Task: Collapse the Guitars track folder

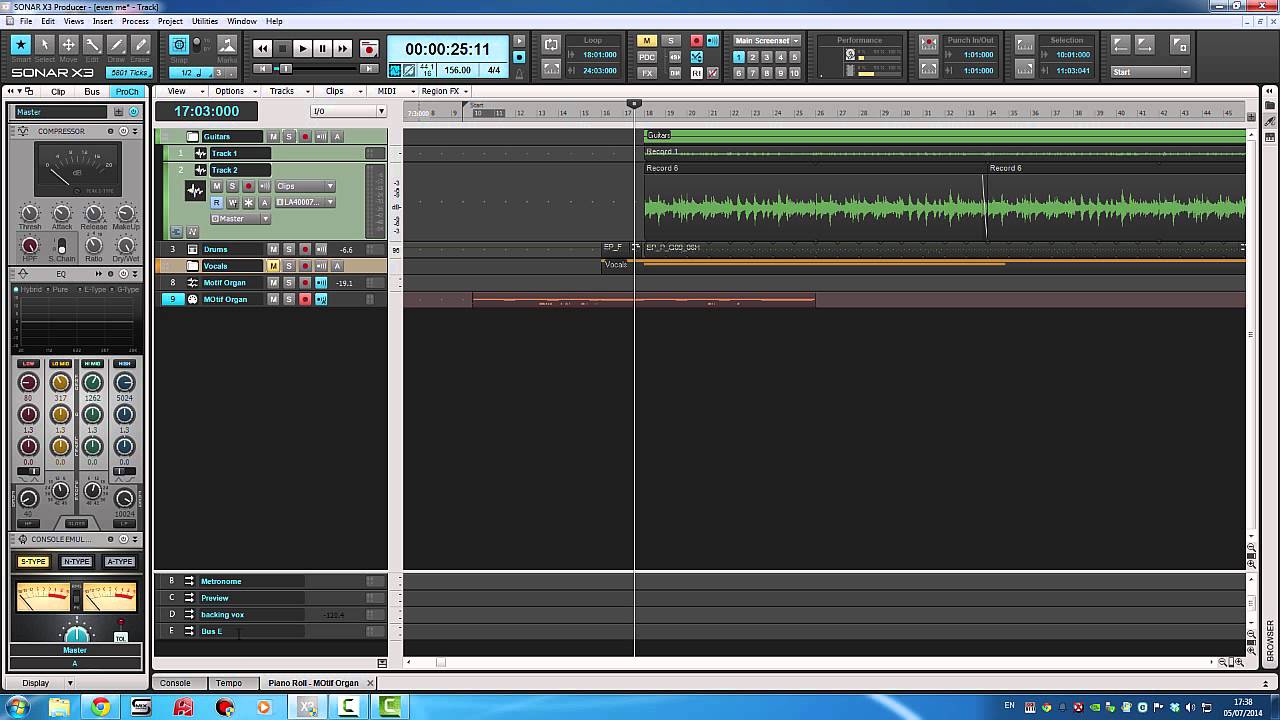Action: point(193,136)
